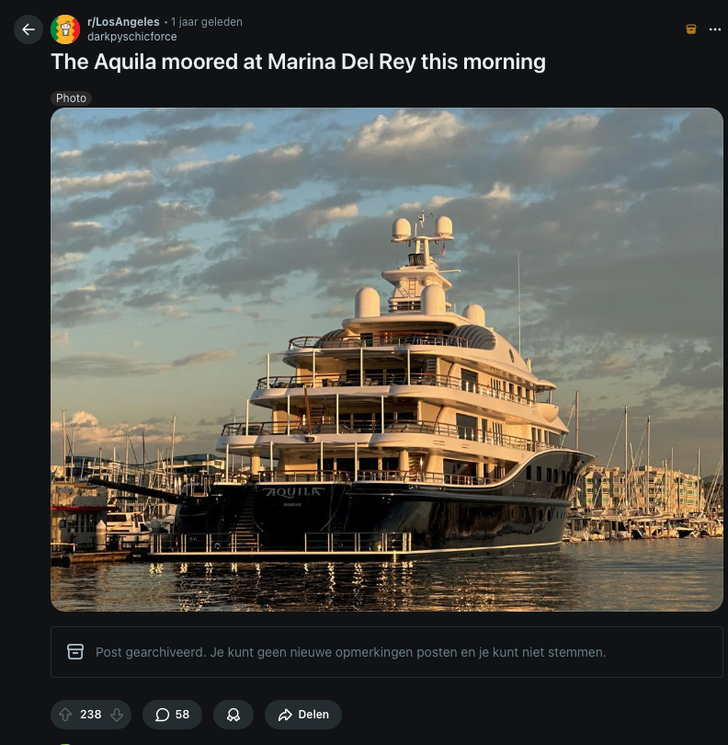
Task: Click the share arrow icon beside Delen
Action: point(285,714)
